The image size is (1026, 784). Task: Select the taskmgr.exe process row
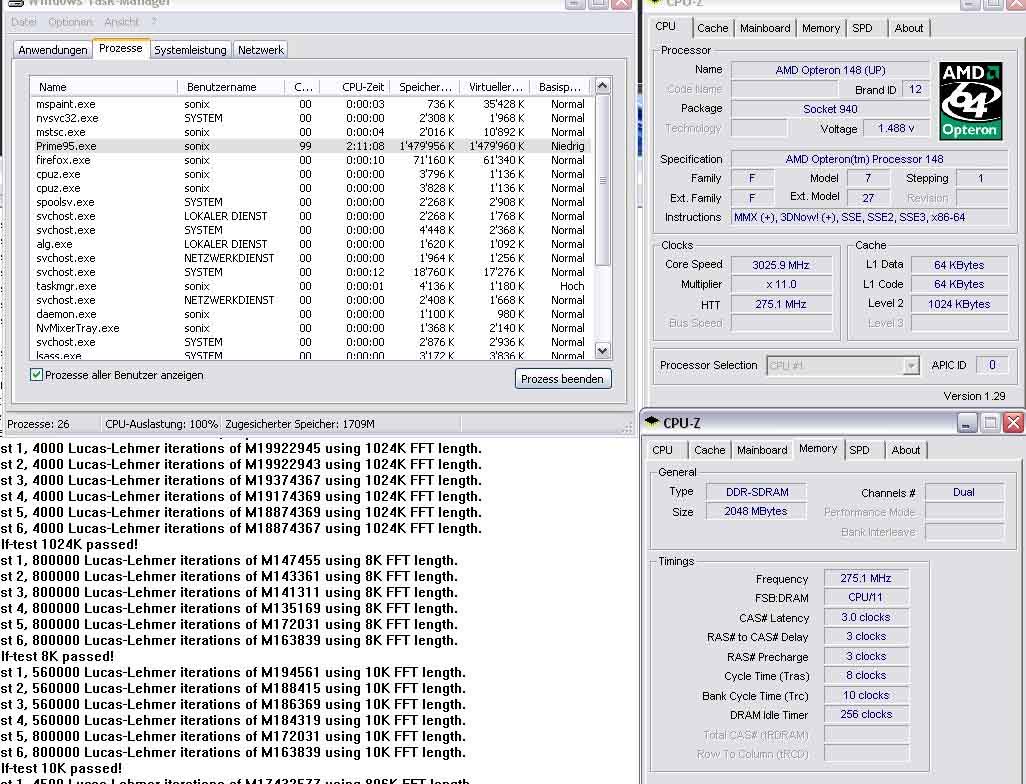(311, 286)
